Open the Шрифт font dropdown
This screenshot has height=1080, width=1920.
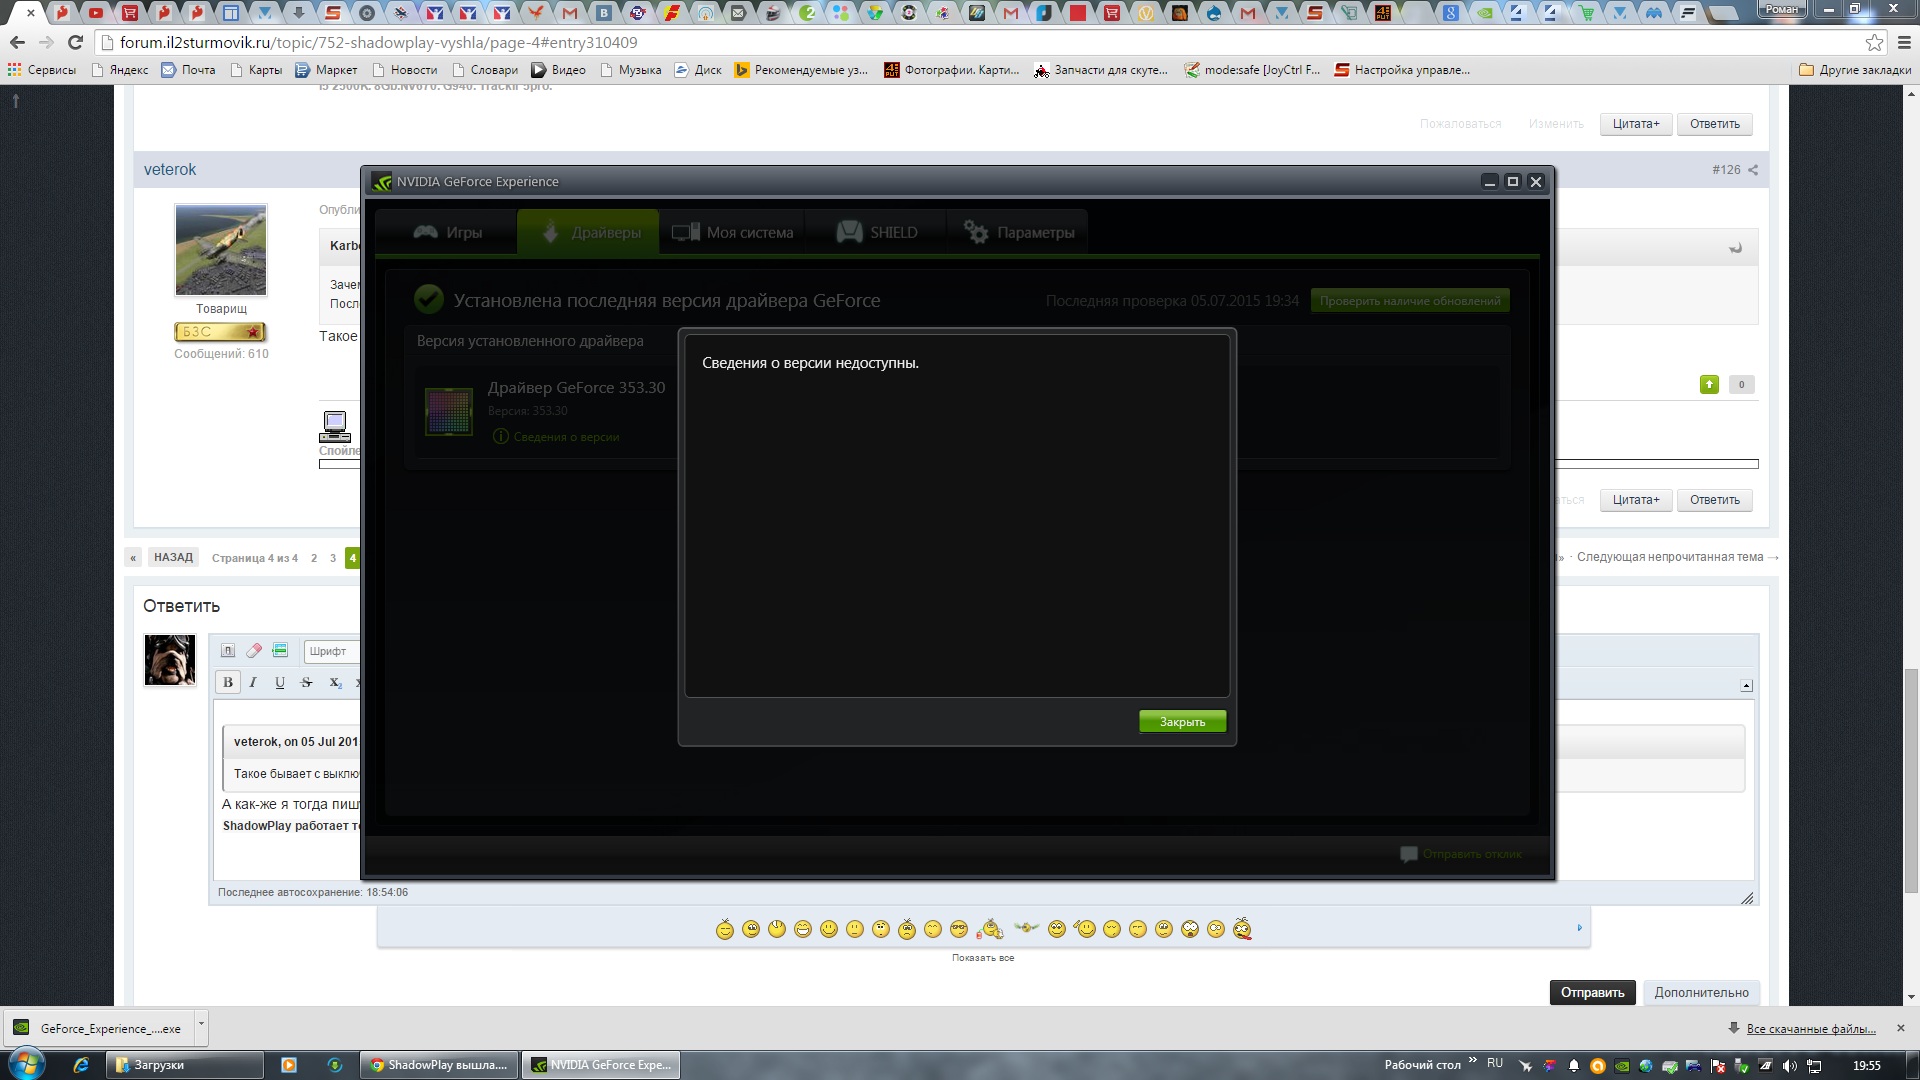coord(332,651)
